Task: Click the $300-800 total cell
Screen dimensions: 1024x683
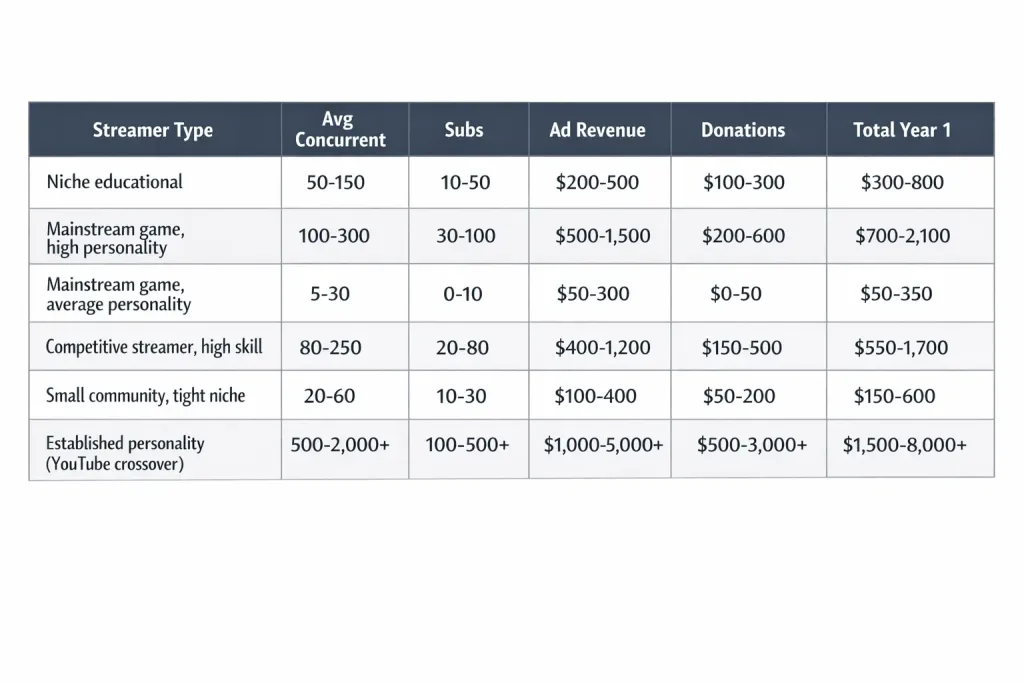Action: pos(902,183)
